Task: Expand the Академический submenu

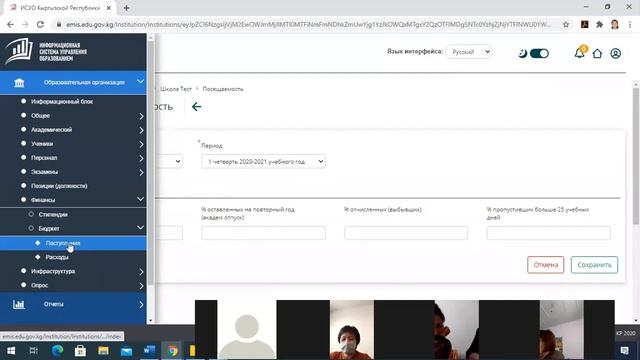Action: (x=141, y=130)
